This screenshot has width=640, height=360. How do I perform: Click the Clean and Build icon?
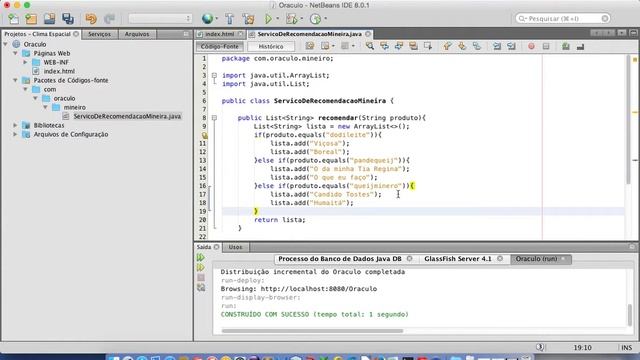(248, 19)
